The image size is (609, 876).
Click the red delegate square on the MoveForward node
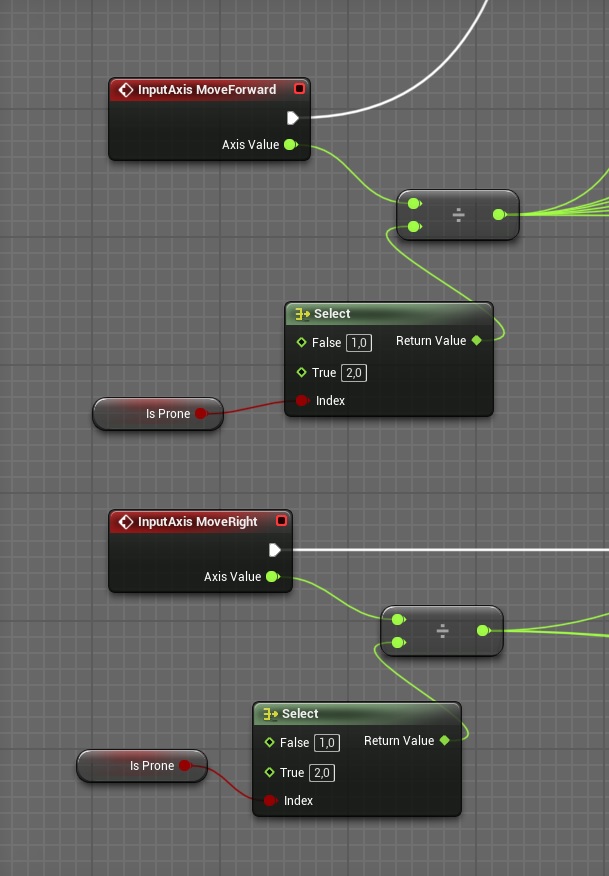point(299,89)
